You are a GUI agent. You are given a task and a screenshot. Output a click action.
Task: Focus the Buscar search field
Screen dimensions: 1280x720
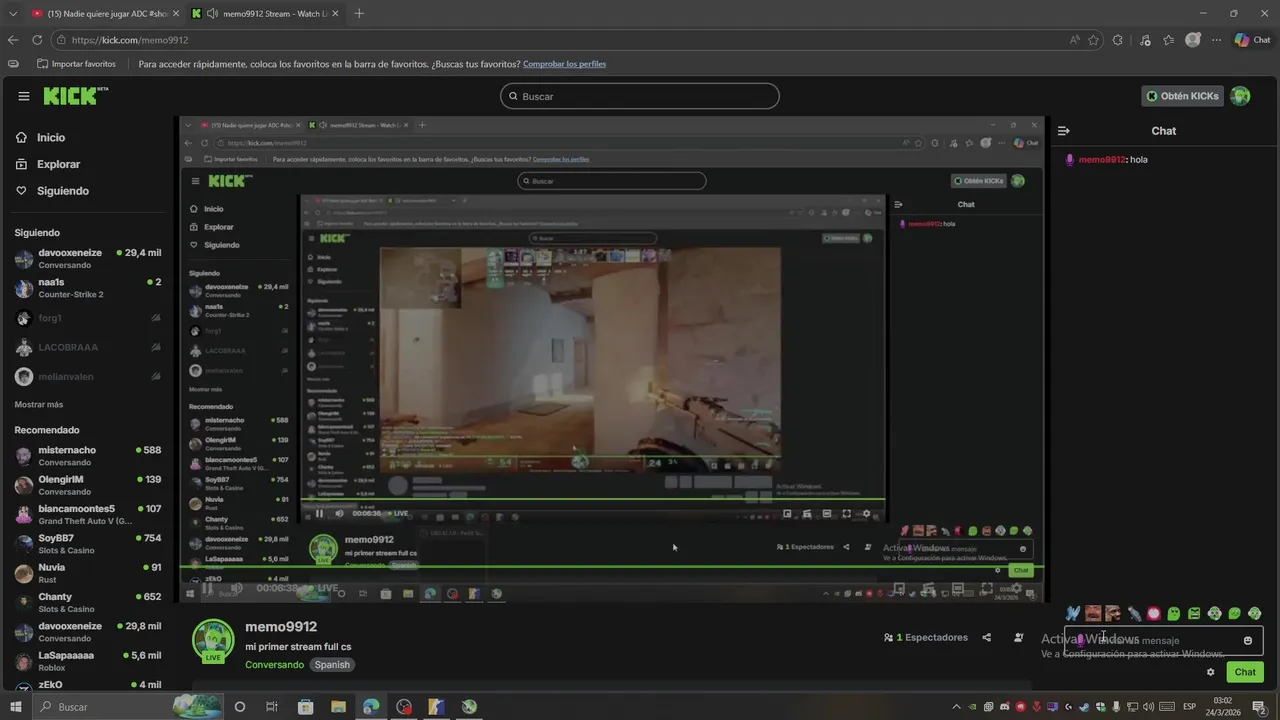click(640, 96)
